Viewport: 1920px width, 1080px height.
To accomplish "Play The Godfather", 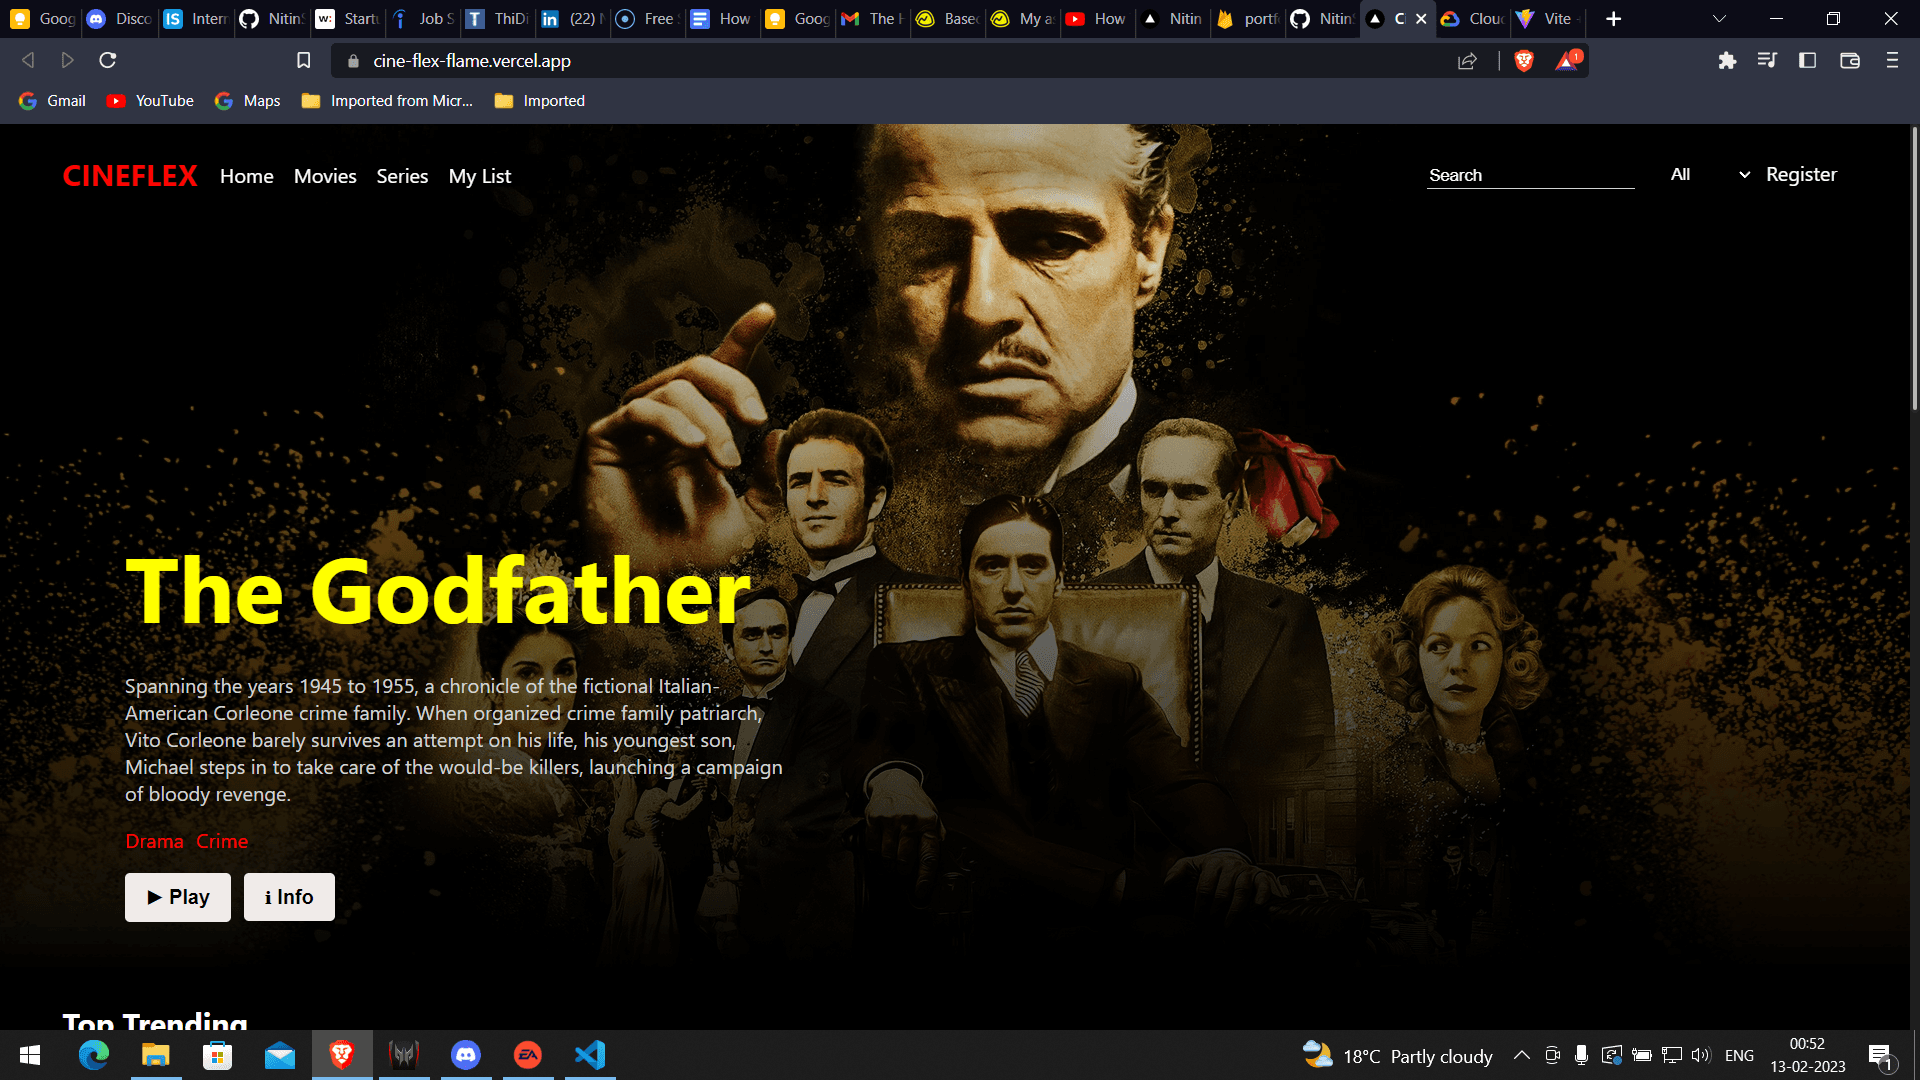I will [x=178, y=897].
